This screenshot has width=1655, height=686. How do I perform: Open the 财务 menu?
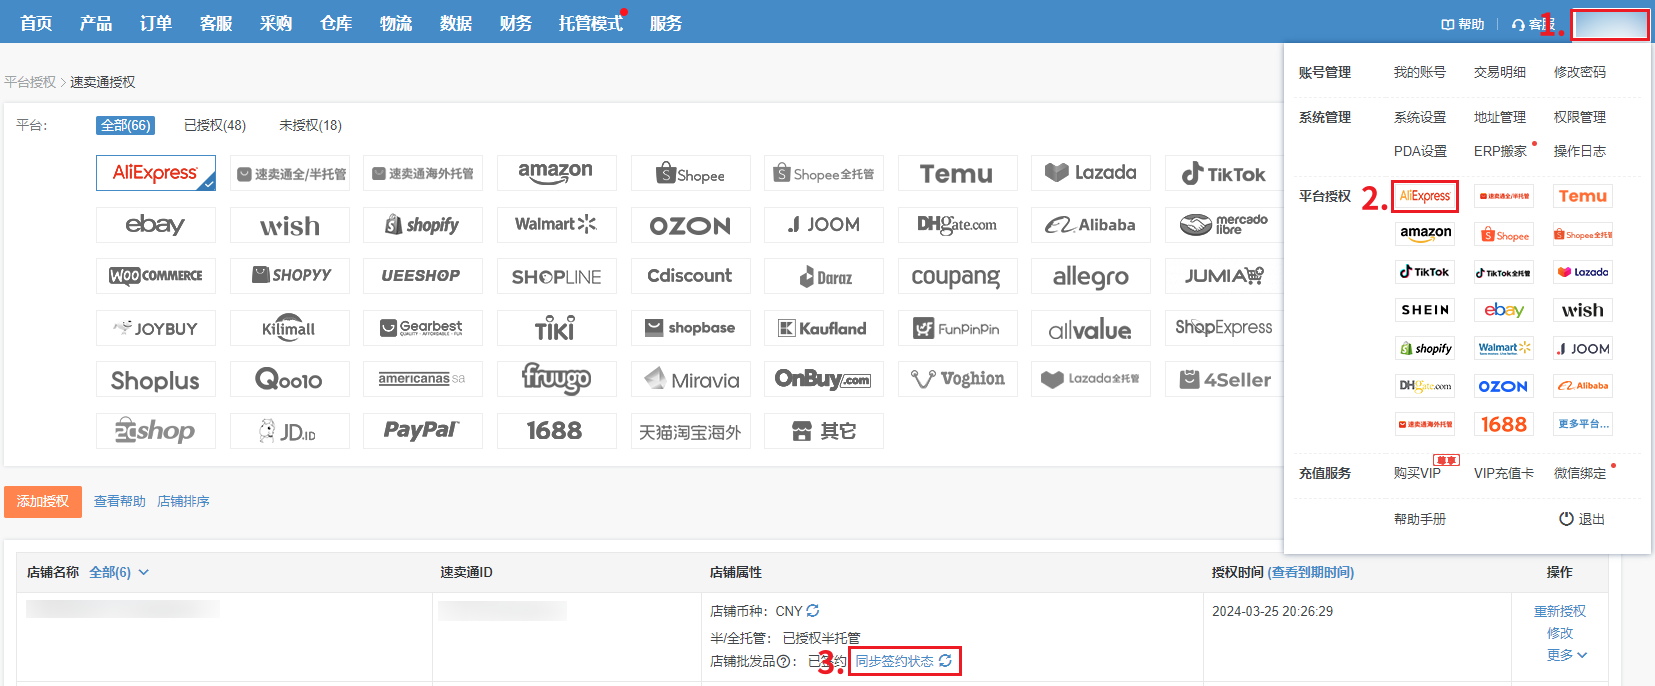click(516, 23)
